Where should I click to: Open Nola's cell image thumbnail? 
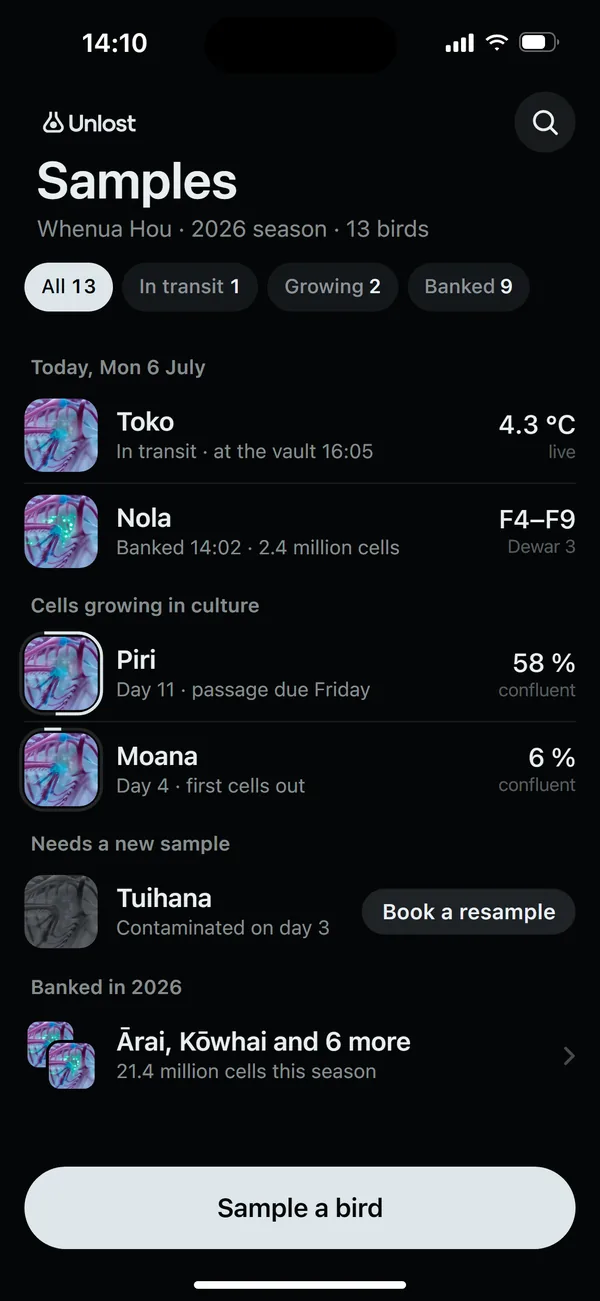pyautogui.click(x=61, y=532)
